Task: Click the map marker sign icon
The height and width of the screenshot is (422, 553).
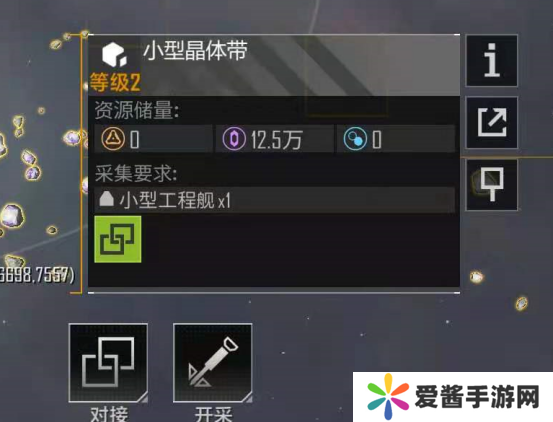Action: (492, 185)
